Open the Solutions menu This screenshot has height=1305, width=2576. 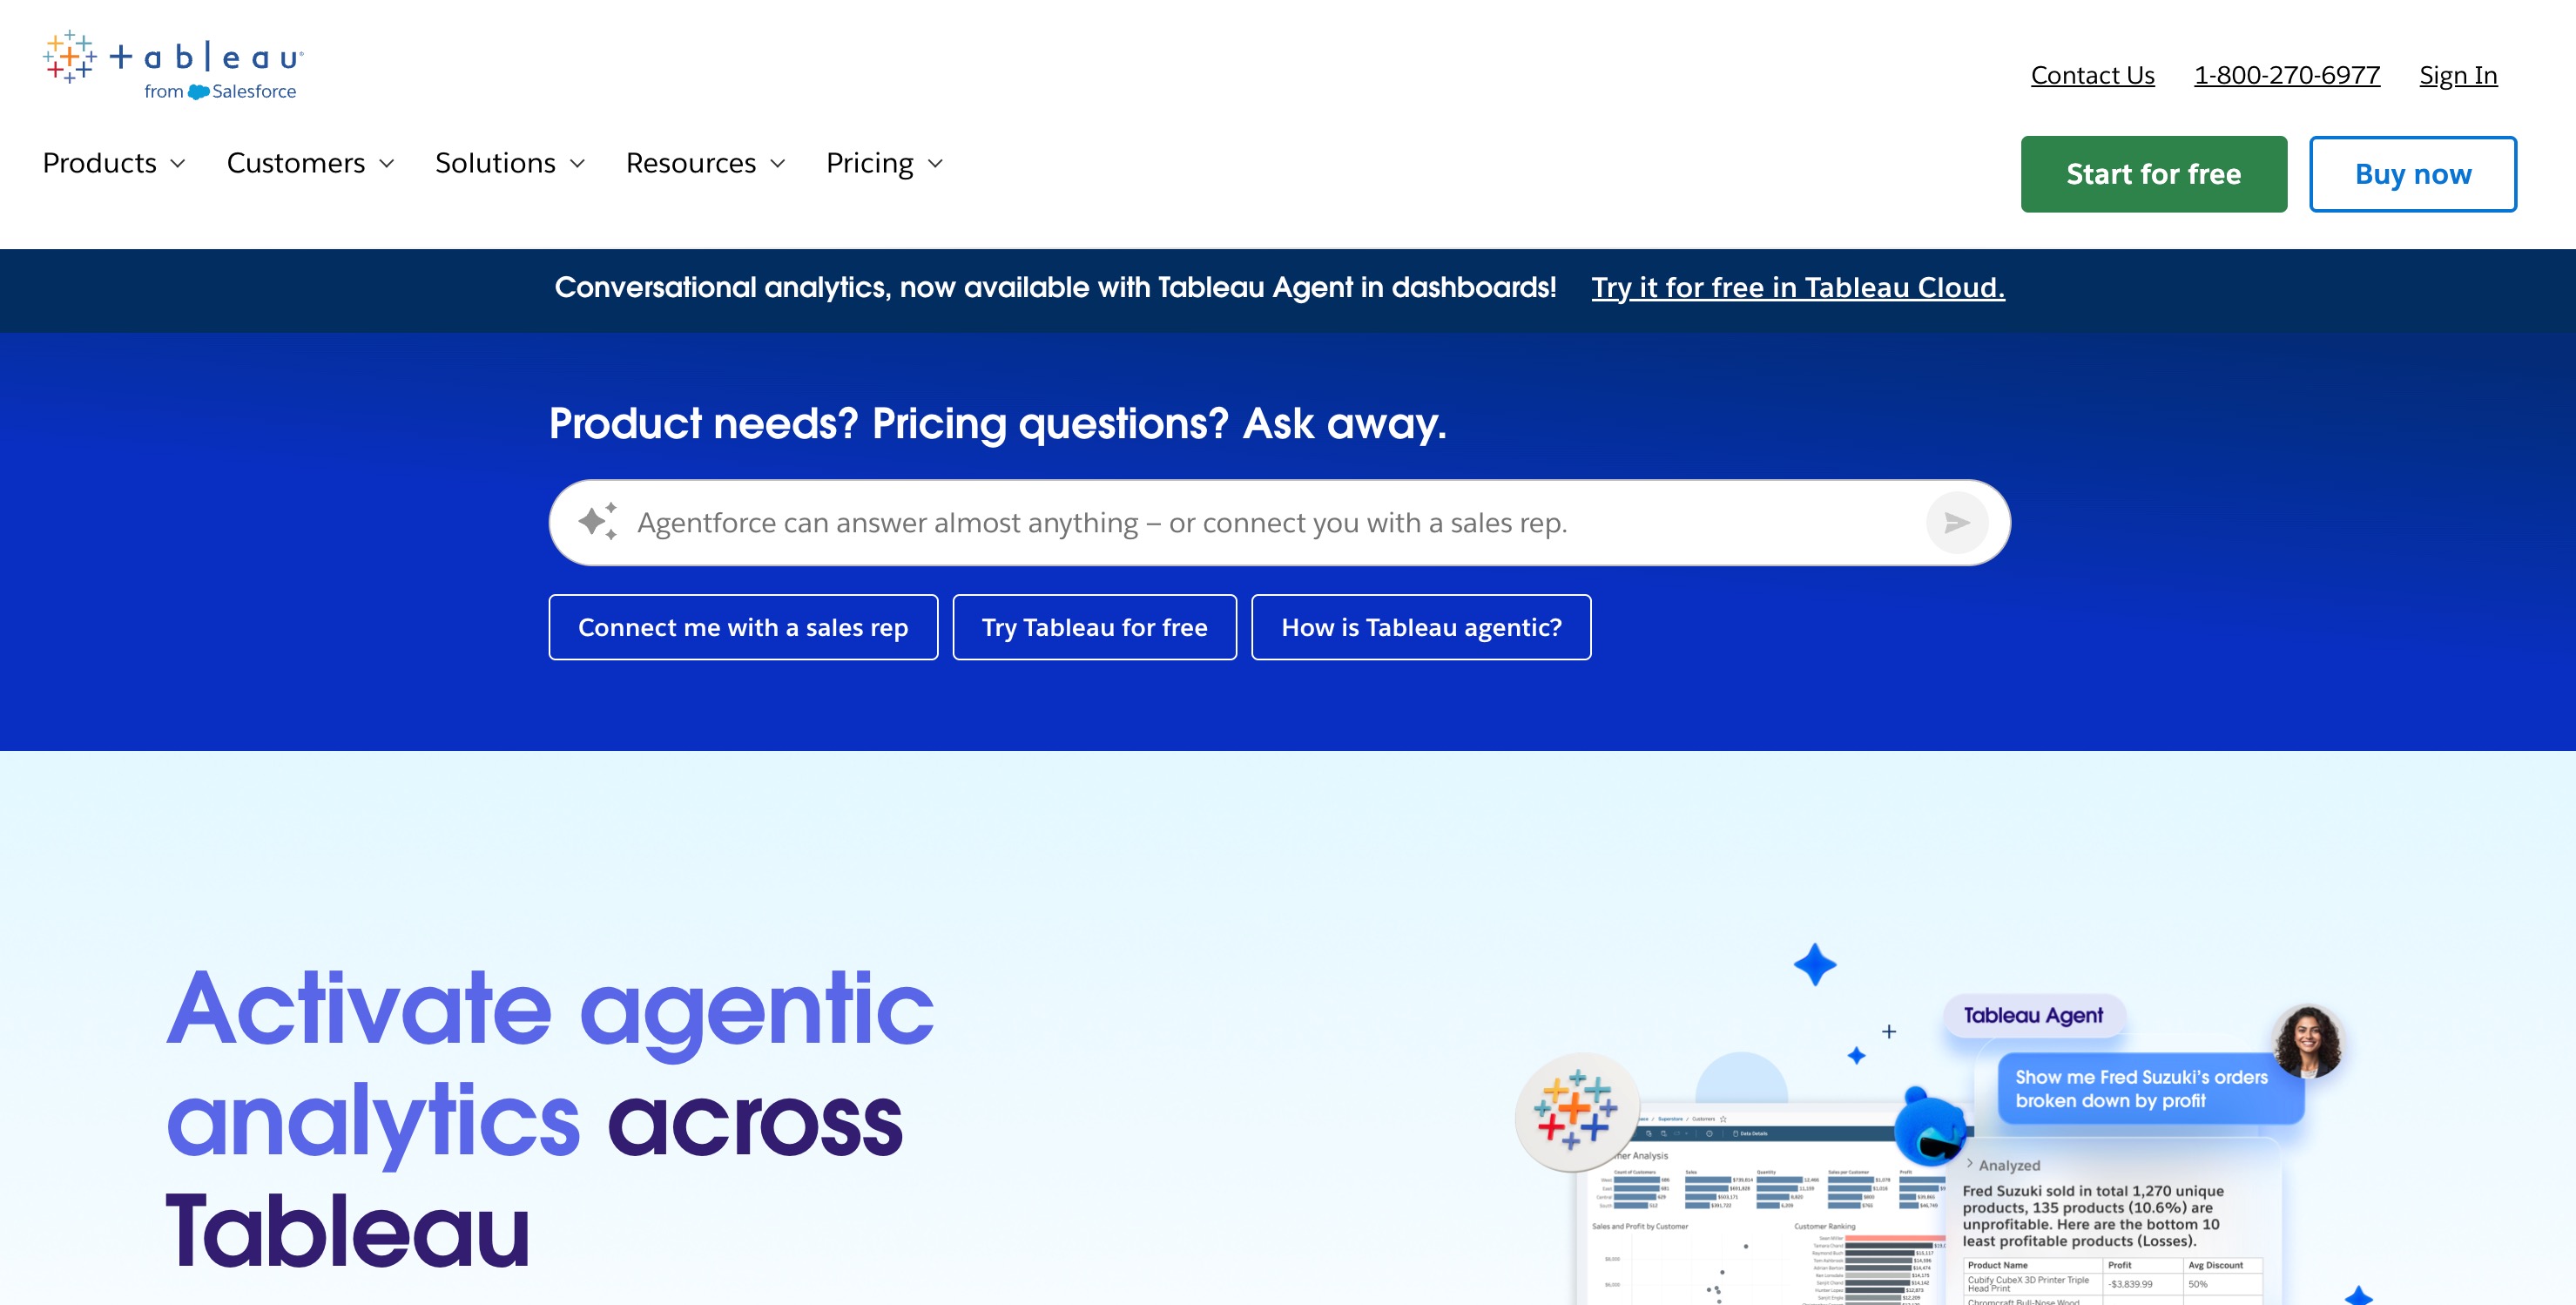pos(510,163)
